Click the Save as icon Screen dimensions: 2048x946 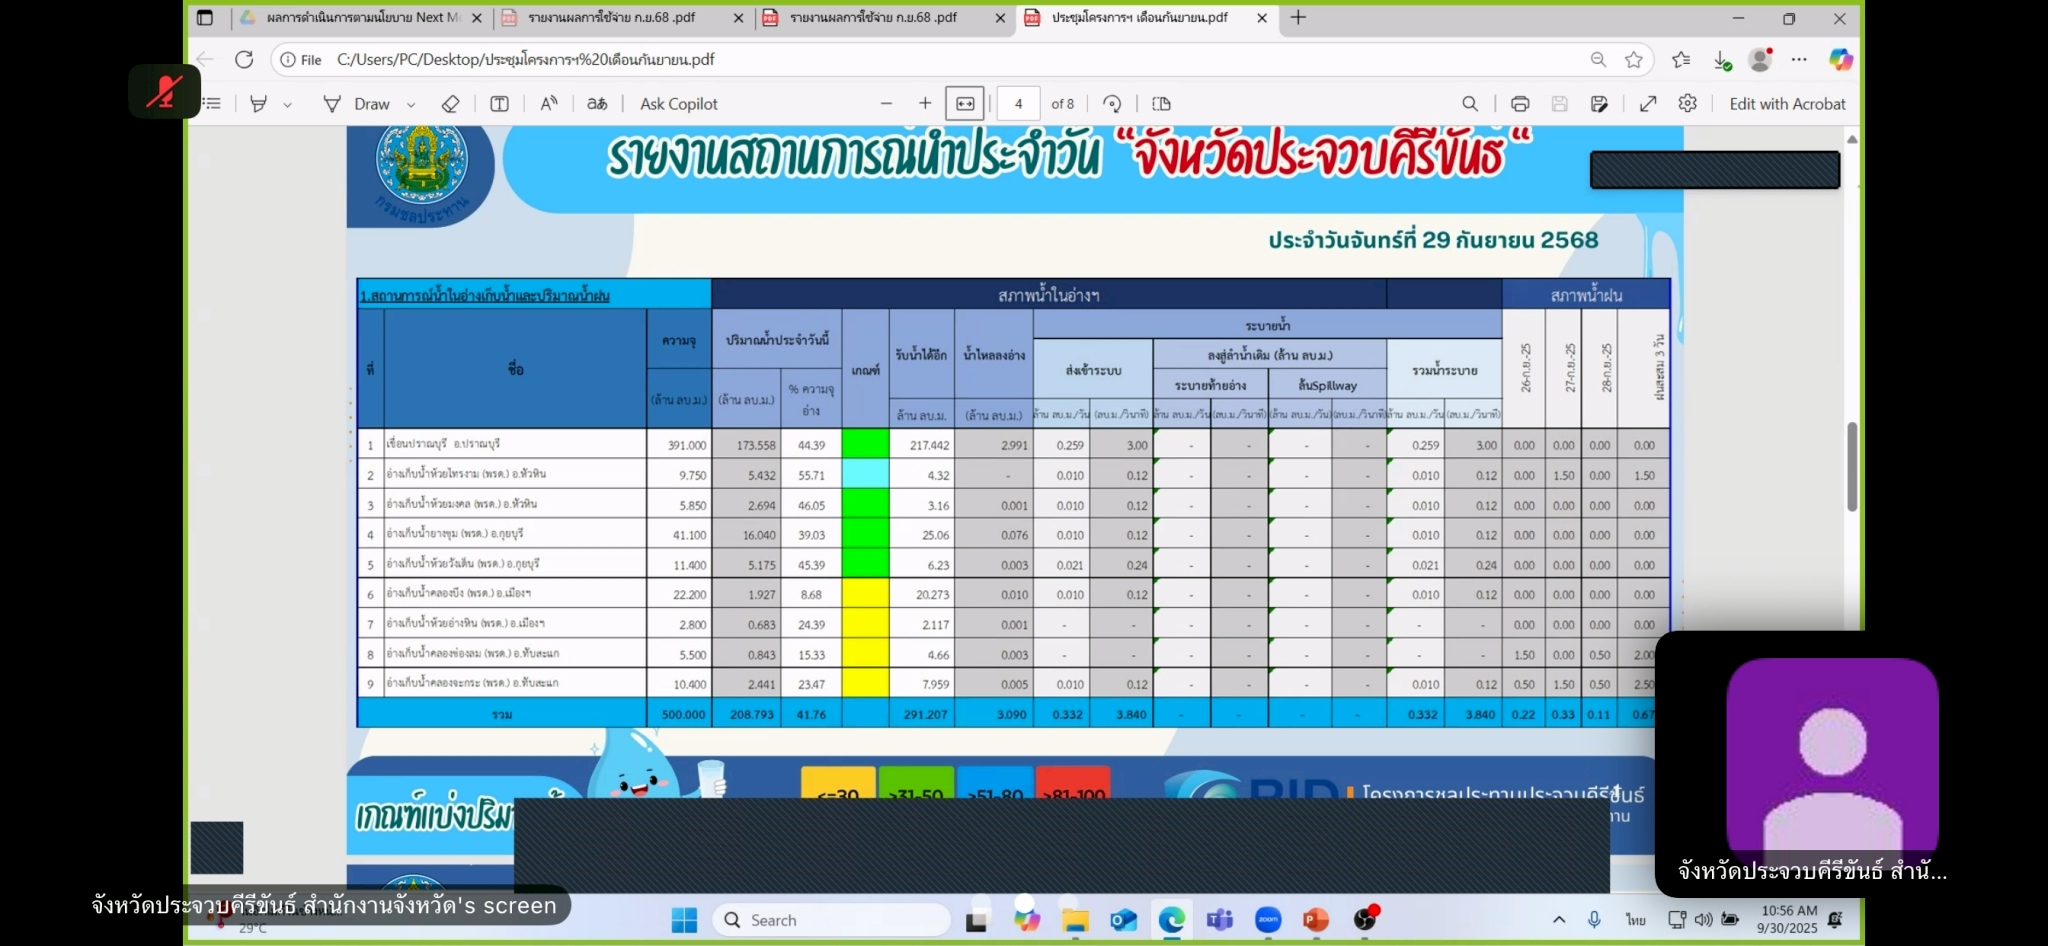(1599, 104)
